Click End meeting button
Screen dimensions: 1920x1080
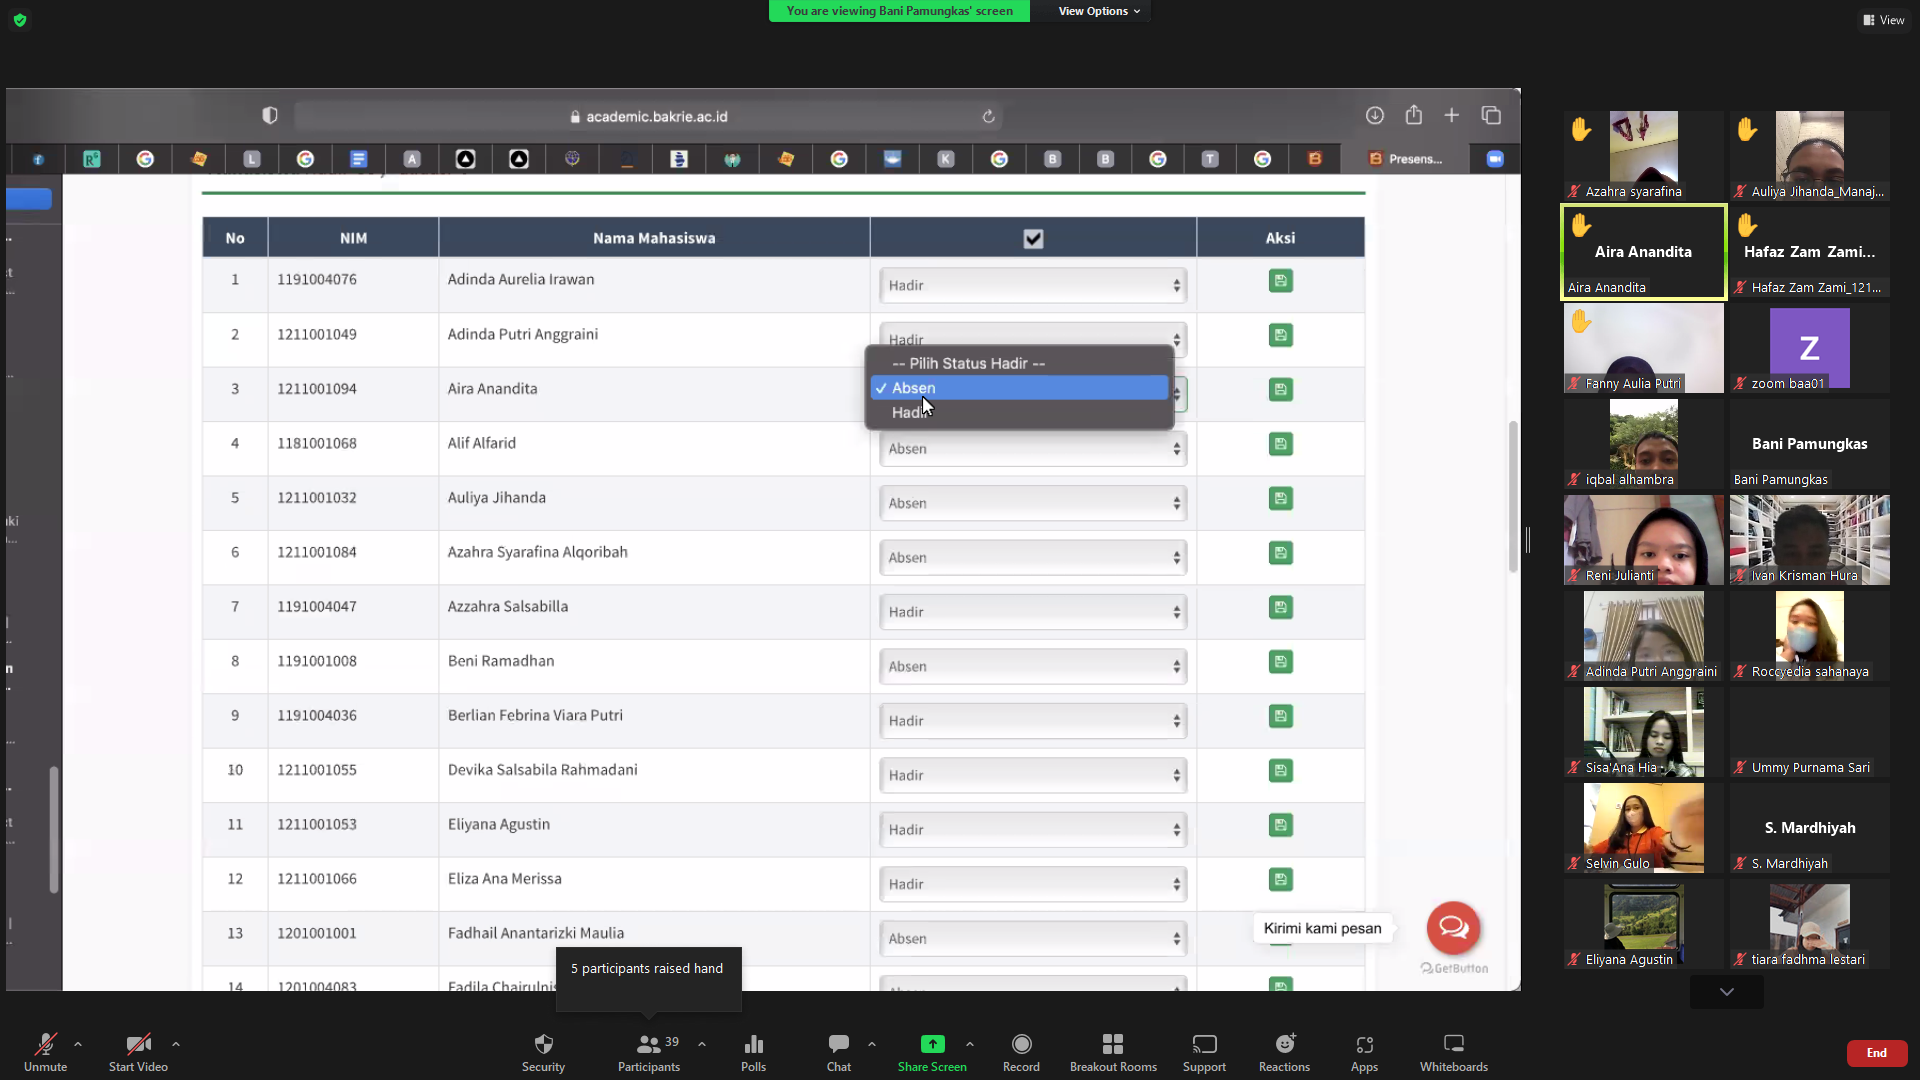pyautogui.click(x=1877, y=1053)
